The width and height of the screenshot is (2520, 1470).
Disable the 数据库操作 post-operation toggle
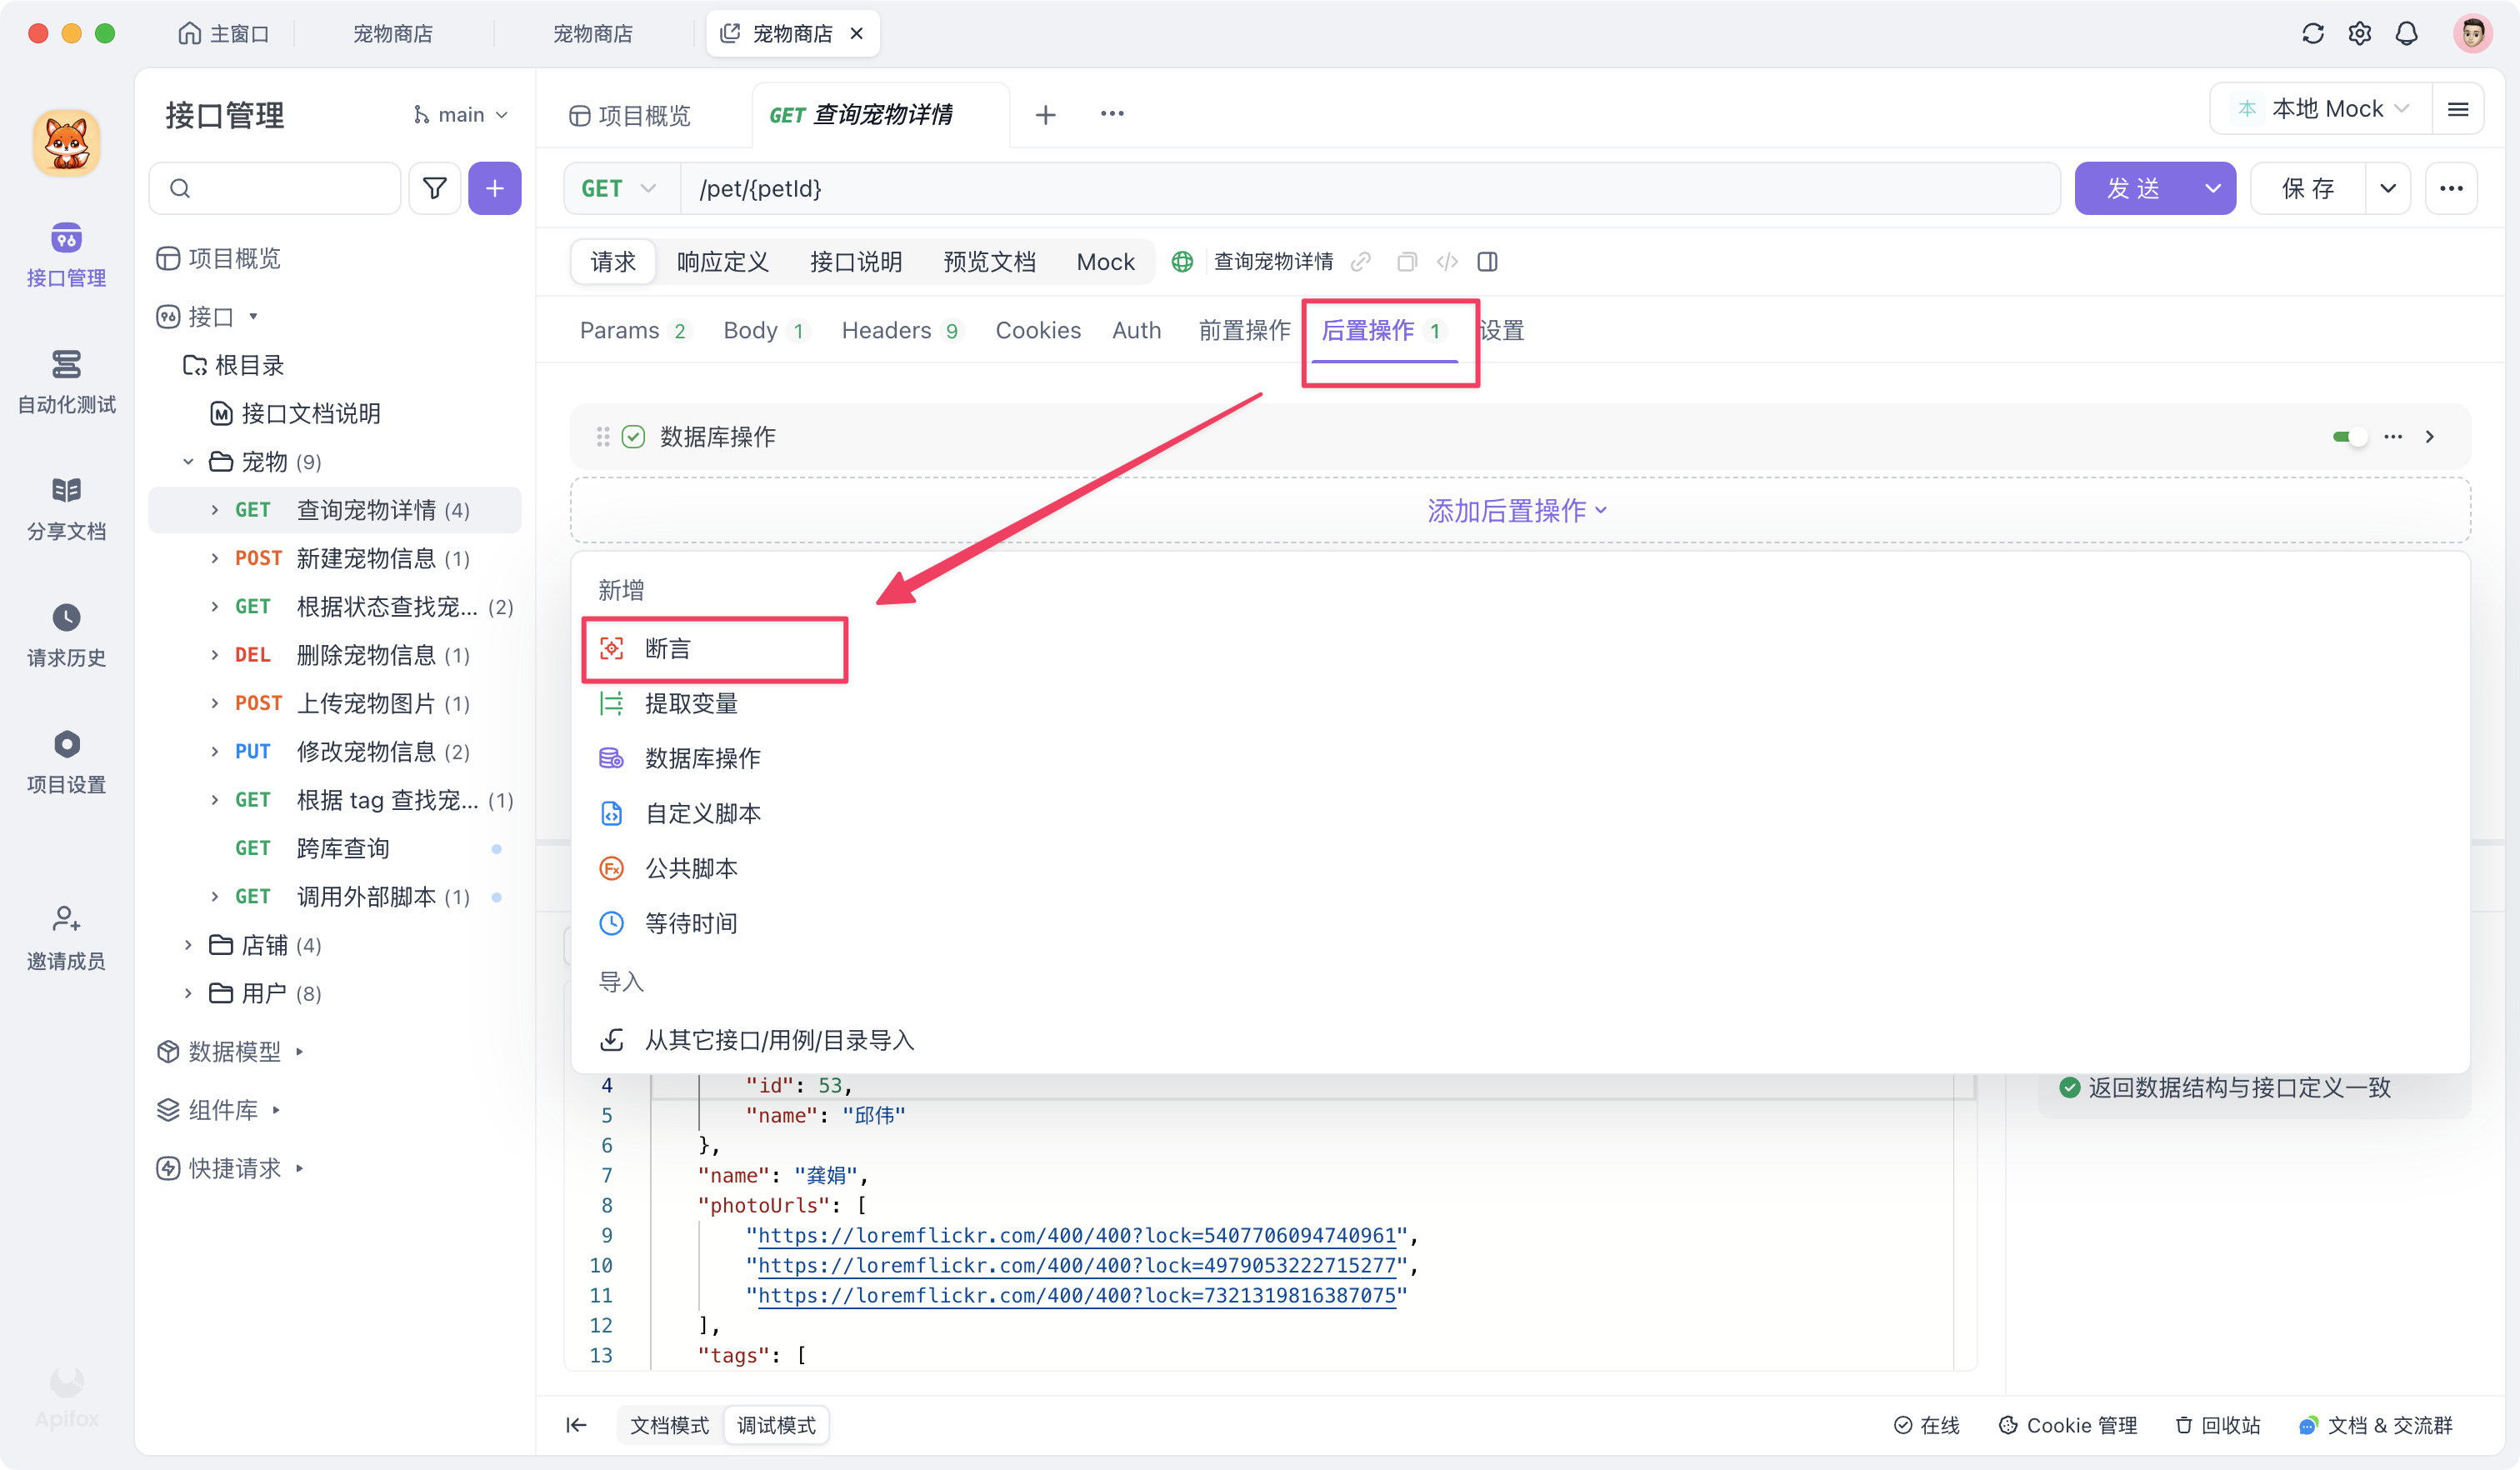point(2350,436)
